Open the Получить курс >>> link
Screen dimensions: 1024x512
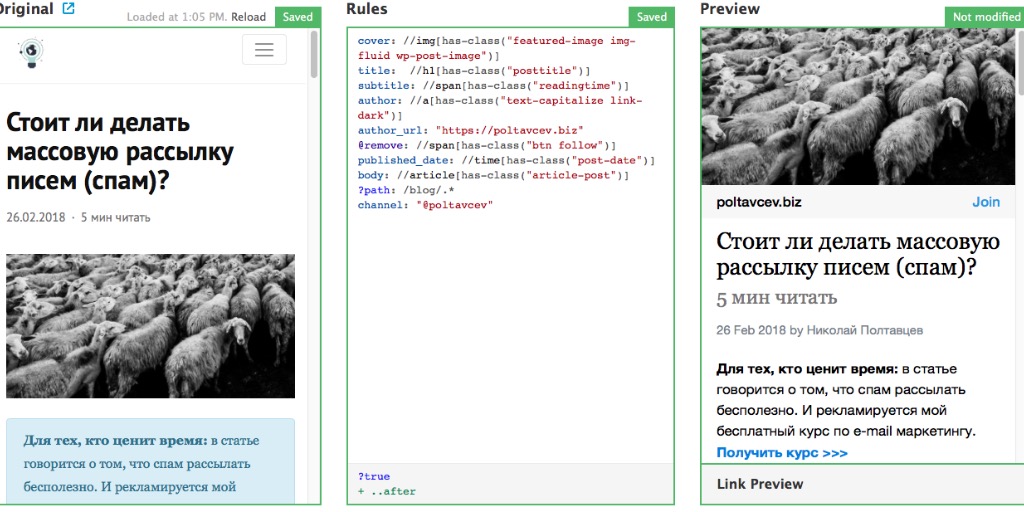(x=782, y=453)
